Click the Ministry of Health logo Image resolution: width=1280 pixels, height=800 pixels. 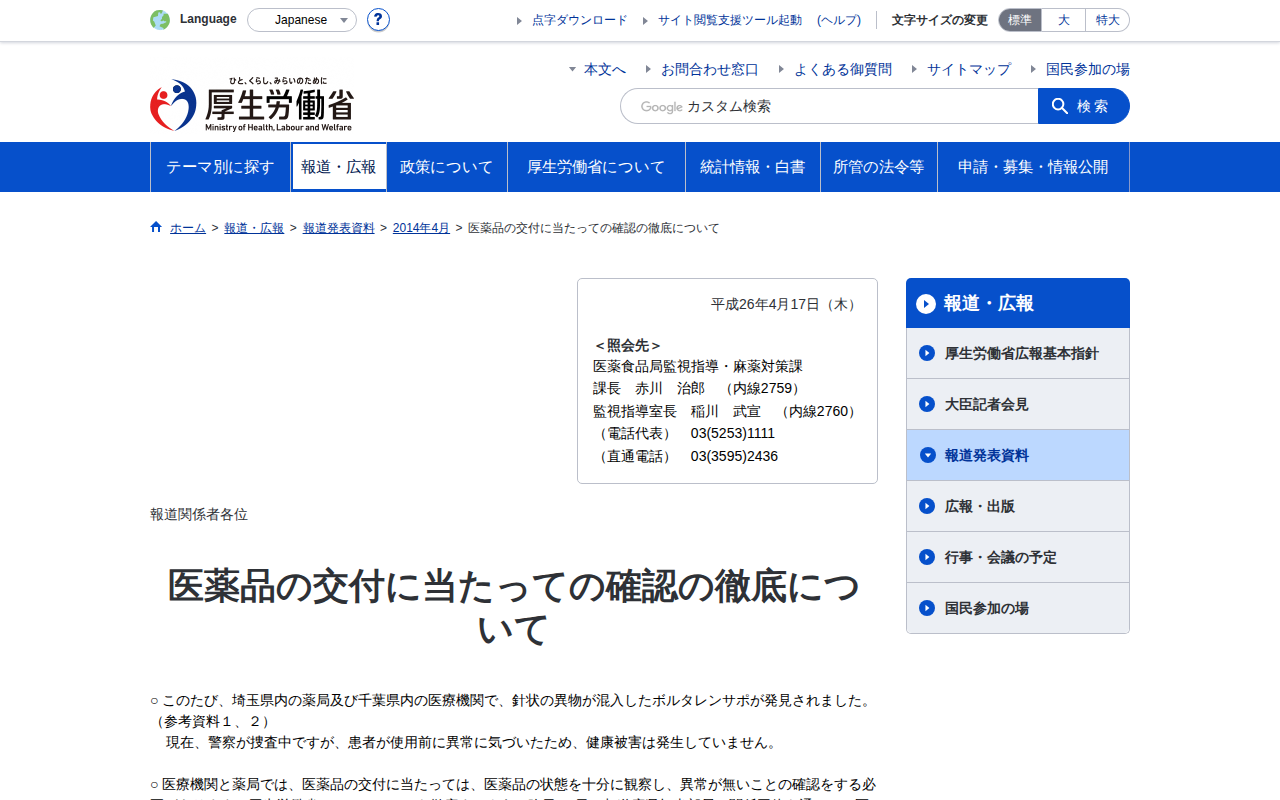pyautogui.click(x=252, y=104)
